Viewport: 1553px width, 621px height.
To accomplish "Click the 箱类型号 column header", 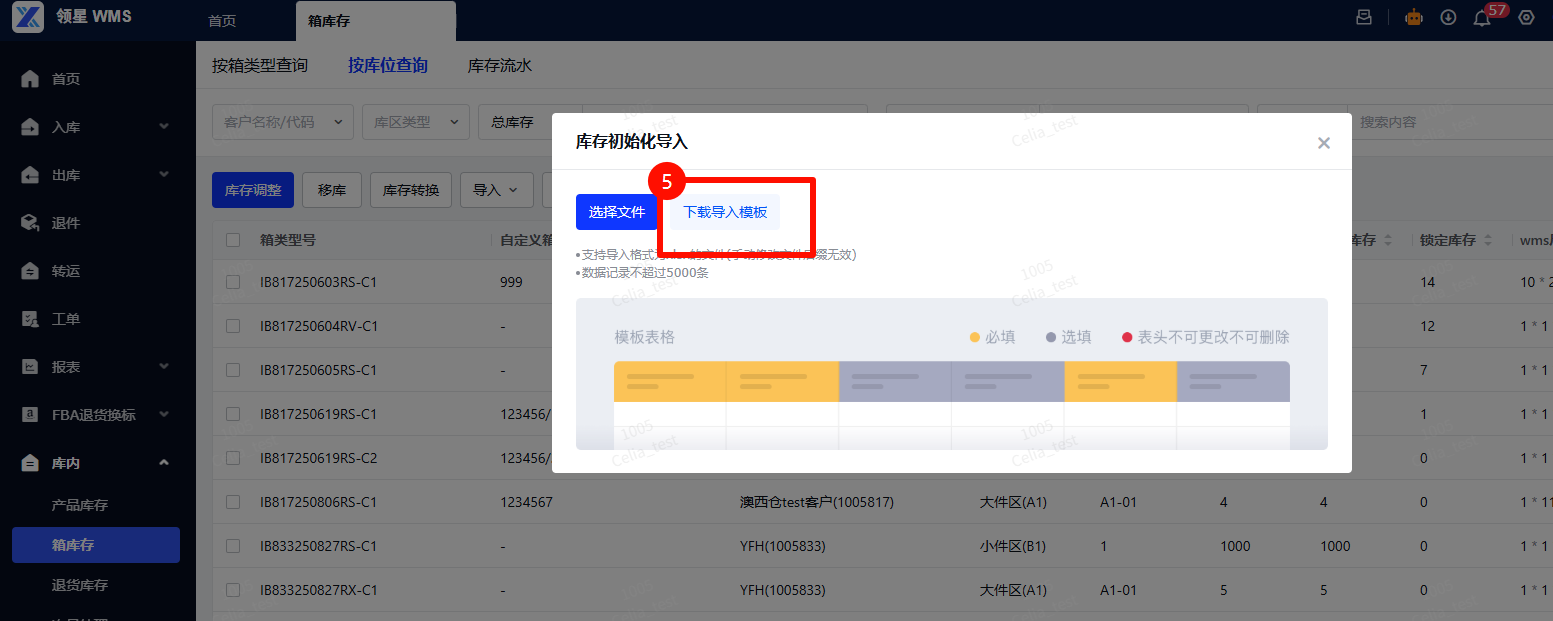I will click(x=288, y=240).
